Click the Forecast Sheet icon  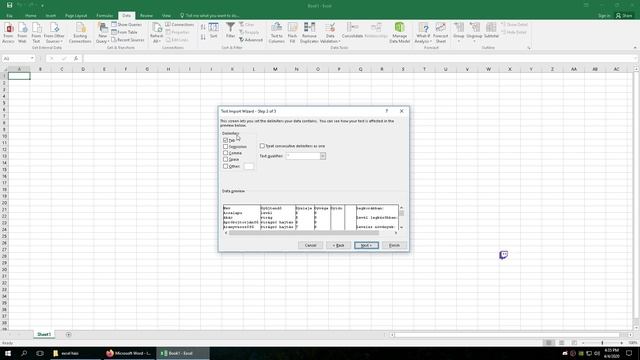pos(440,33)
